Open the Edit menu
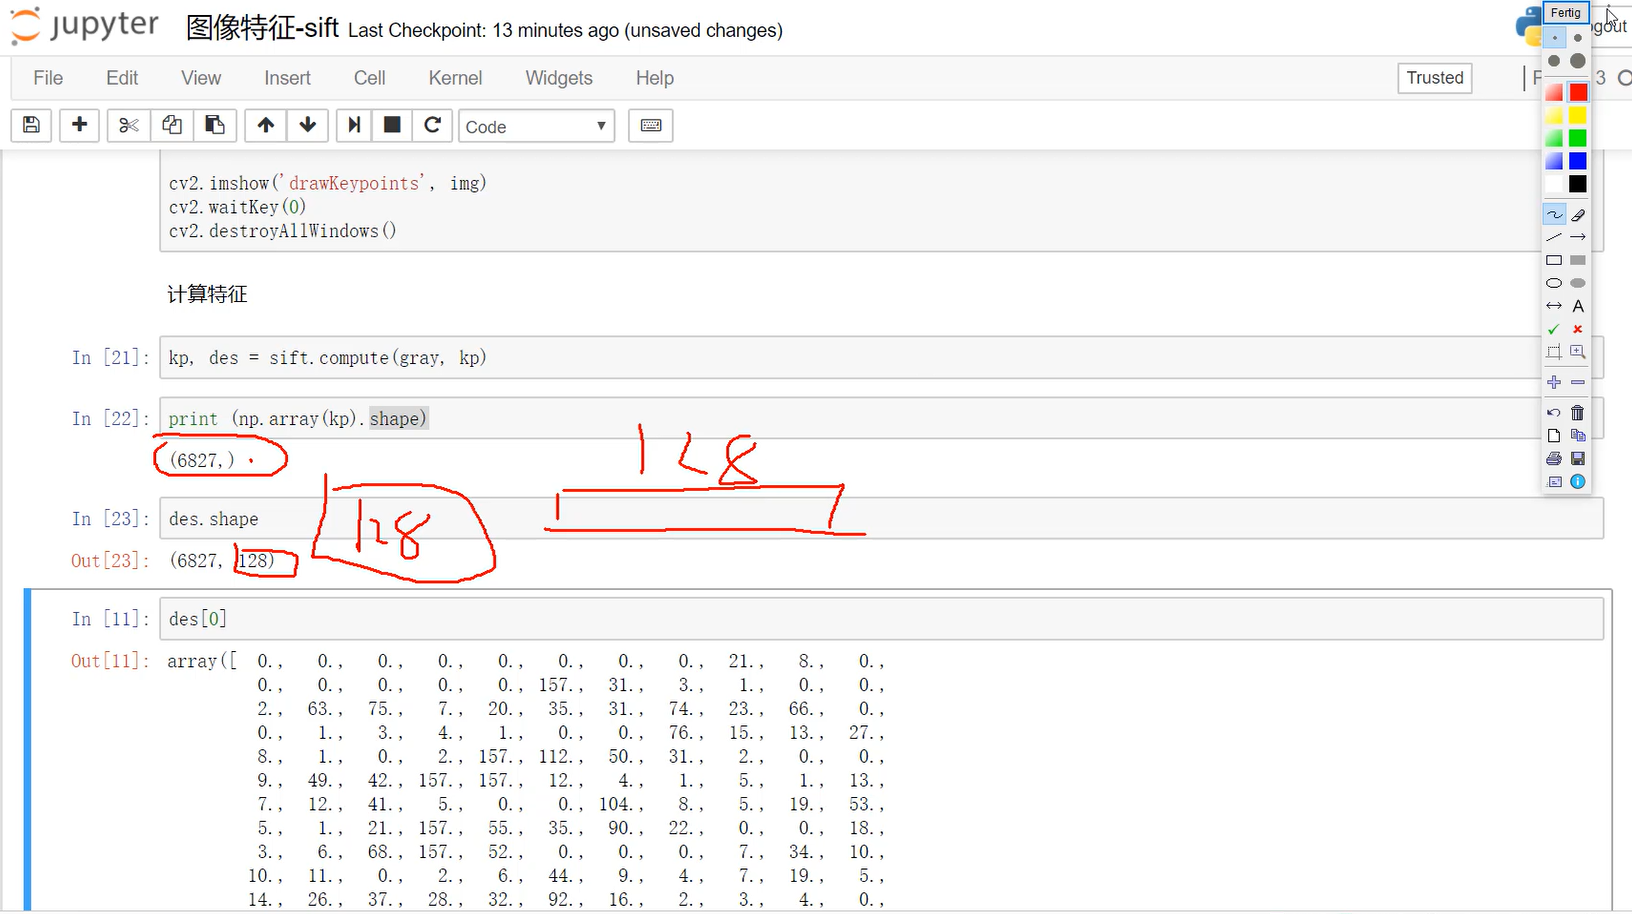Screen dimensions: 1632x914 (122, 78)
